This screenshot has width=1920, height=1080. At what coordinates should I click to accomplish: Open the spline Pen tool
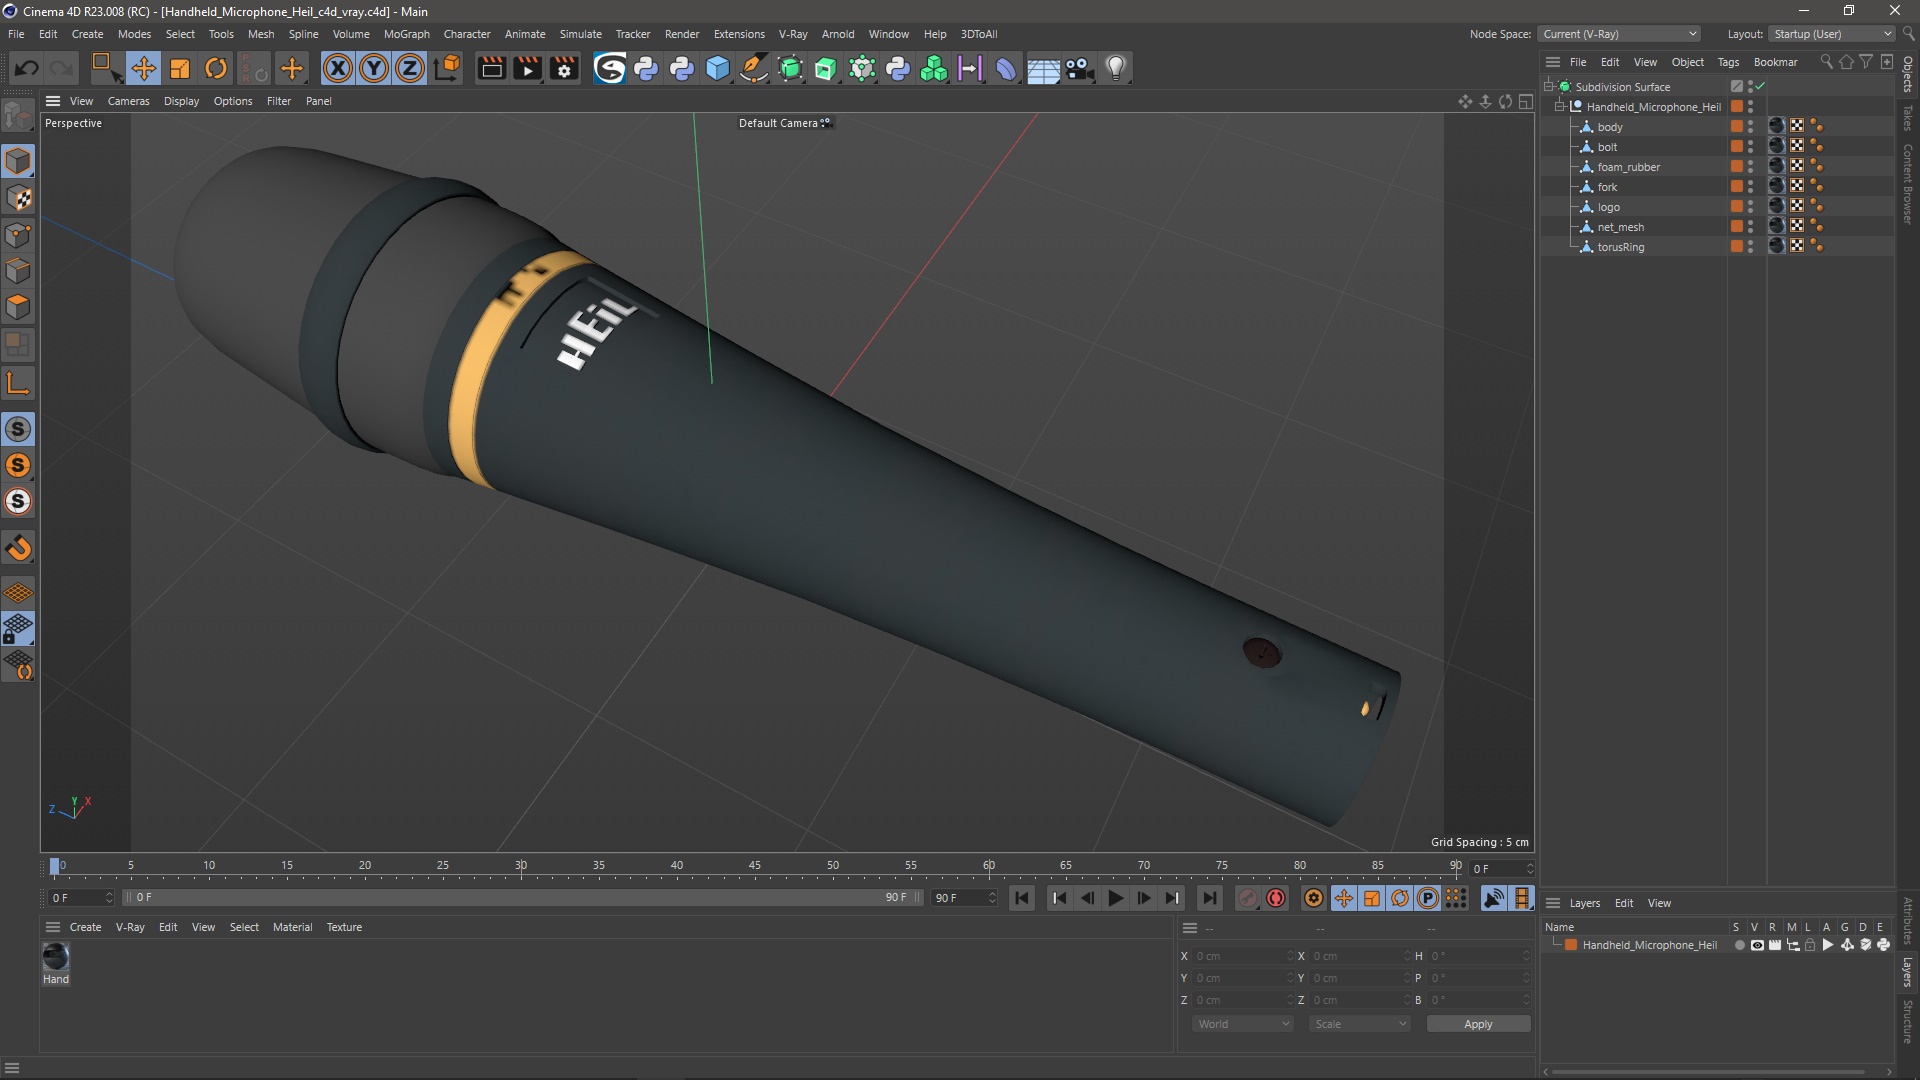(754, 68)
